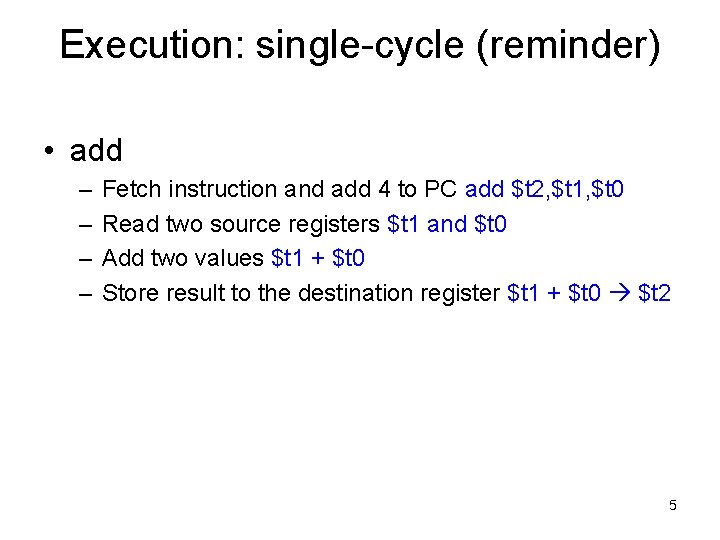Screen dimensions: 720x540
Task: Click the round bullet dot before "add"
Action: click(x=48, y=152)
